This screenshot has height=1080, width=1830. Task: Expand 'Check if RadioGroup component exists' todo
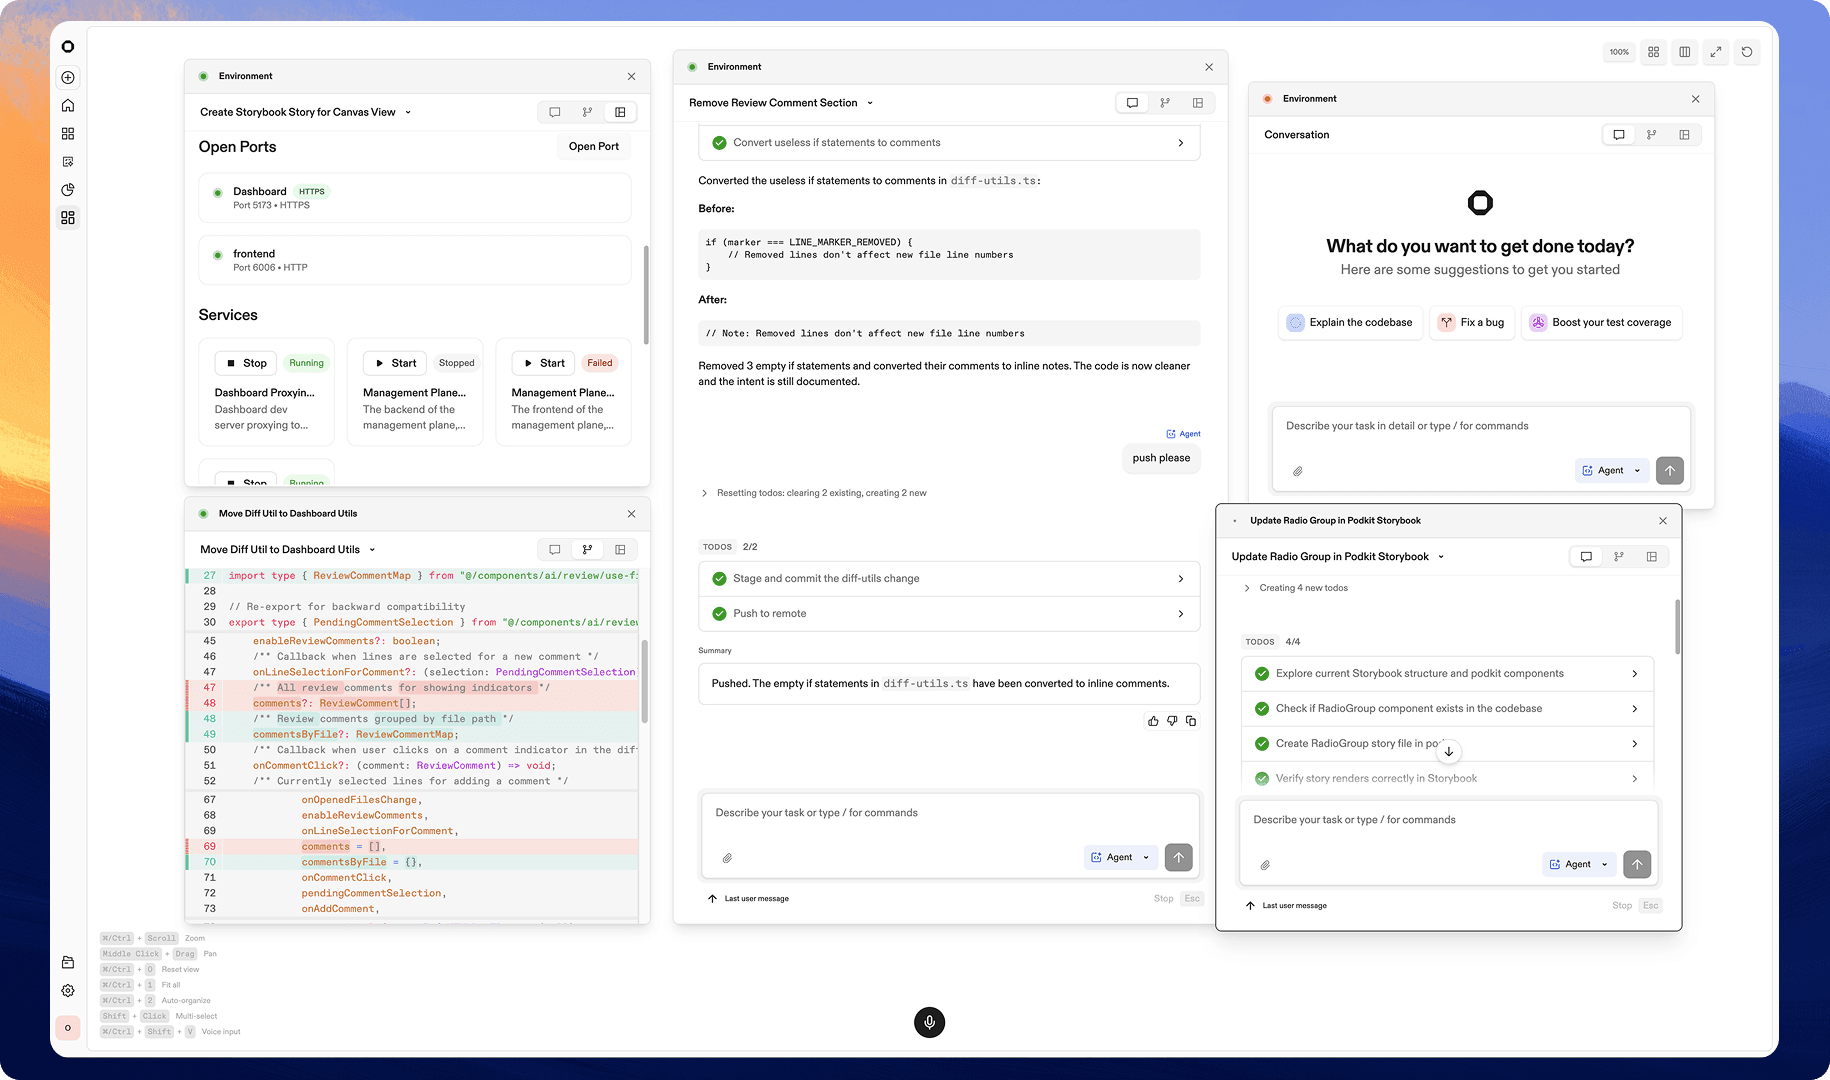tap(1636, 708)
